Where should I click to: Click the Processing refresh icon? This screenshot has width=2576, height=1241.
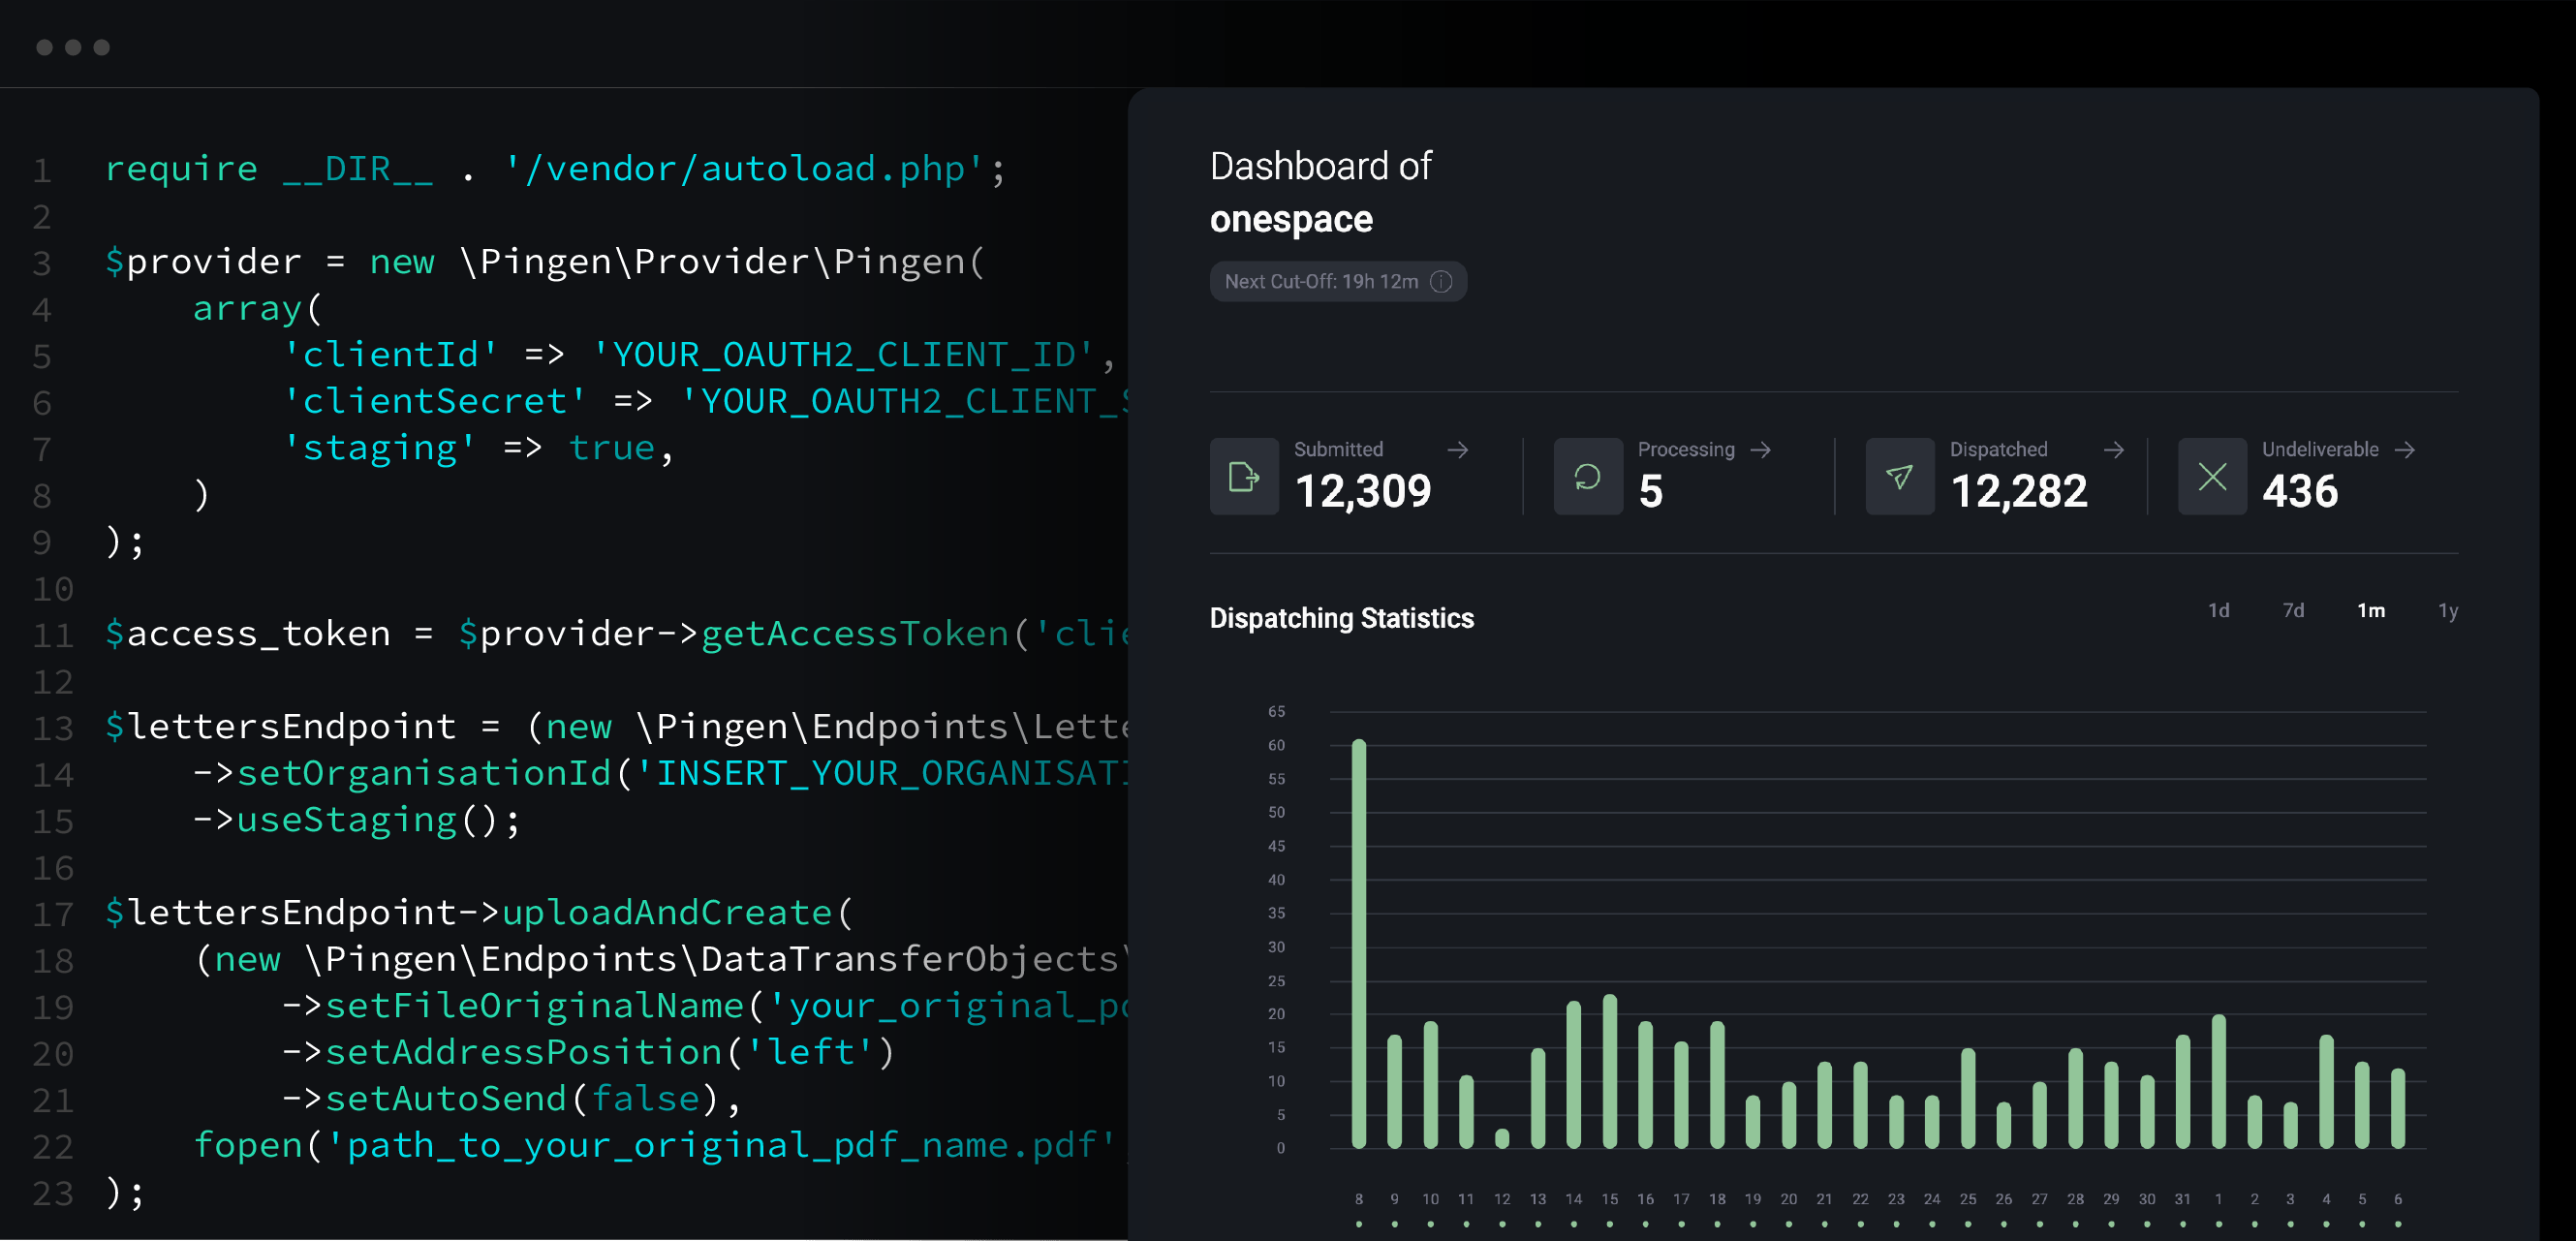point(1588,478)
